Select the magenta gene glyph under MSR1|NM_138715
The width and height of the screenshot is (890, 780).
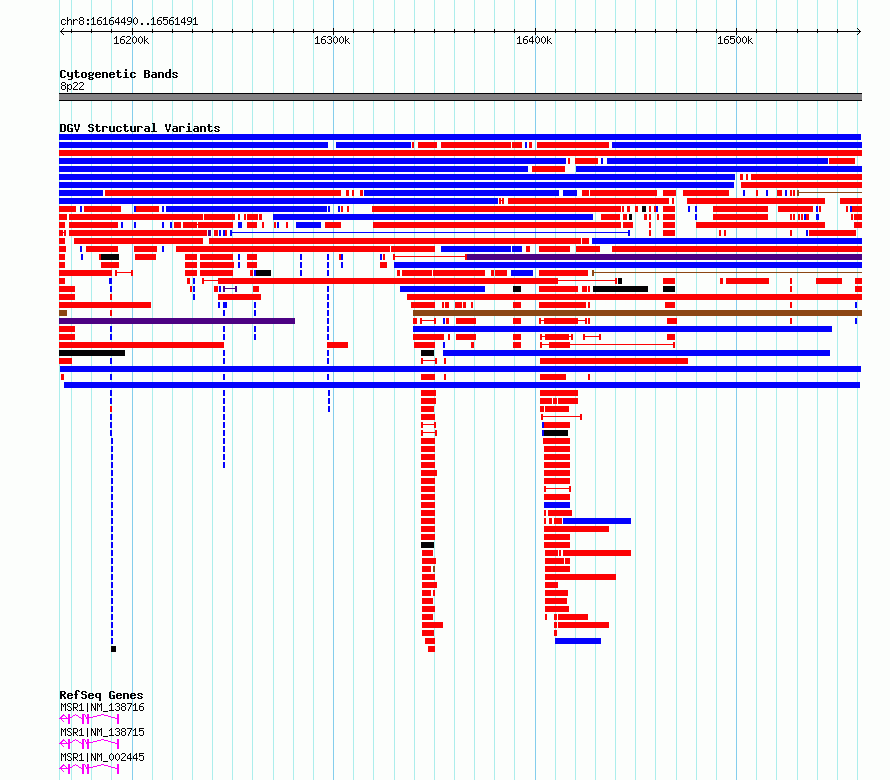pyautogui.click(x=89, y=744)
